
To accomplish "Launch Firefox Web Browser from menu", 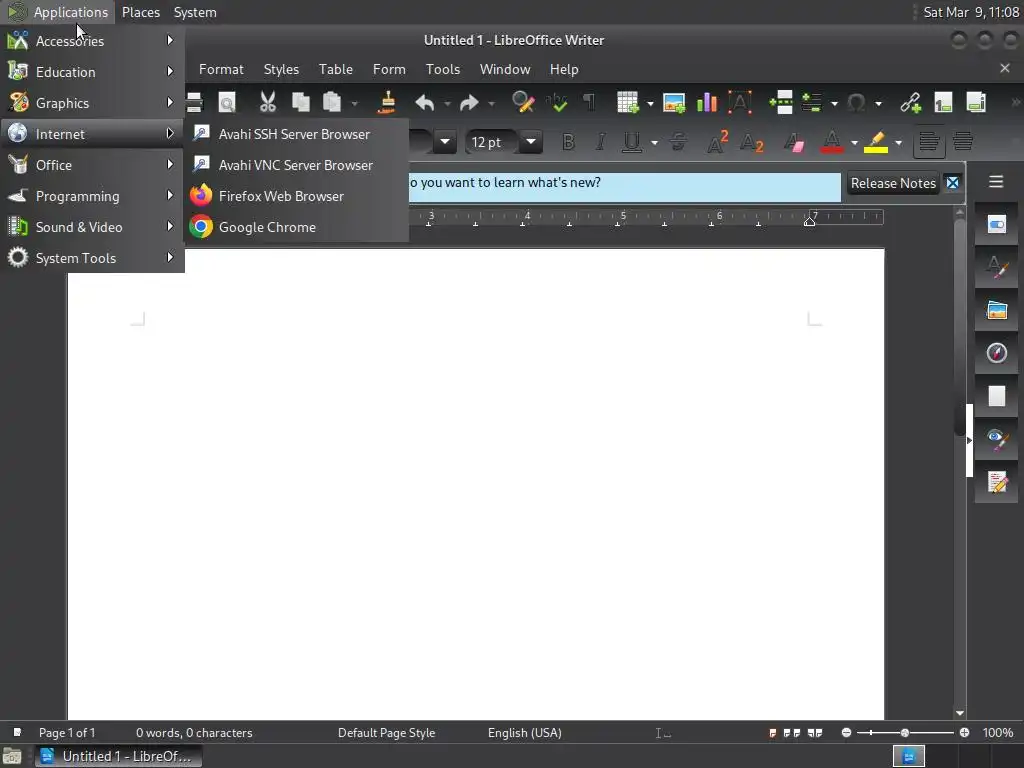I will tap(297, 196).
